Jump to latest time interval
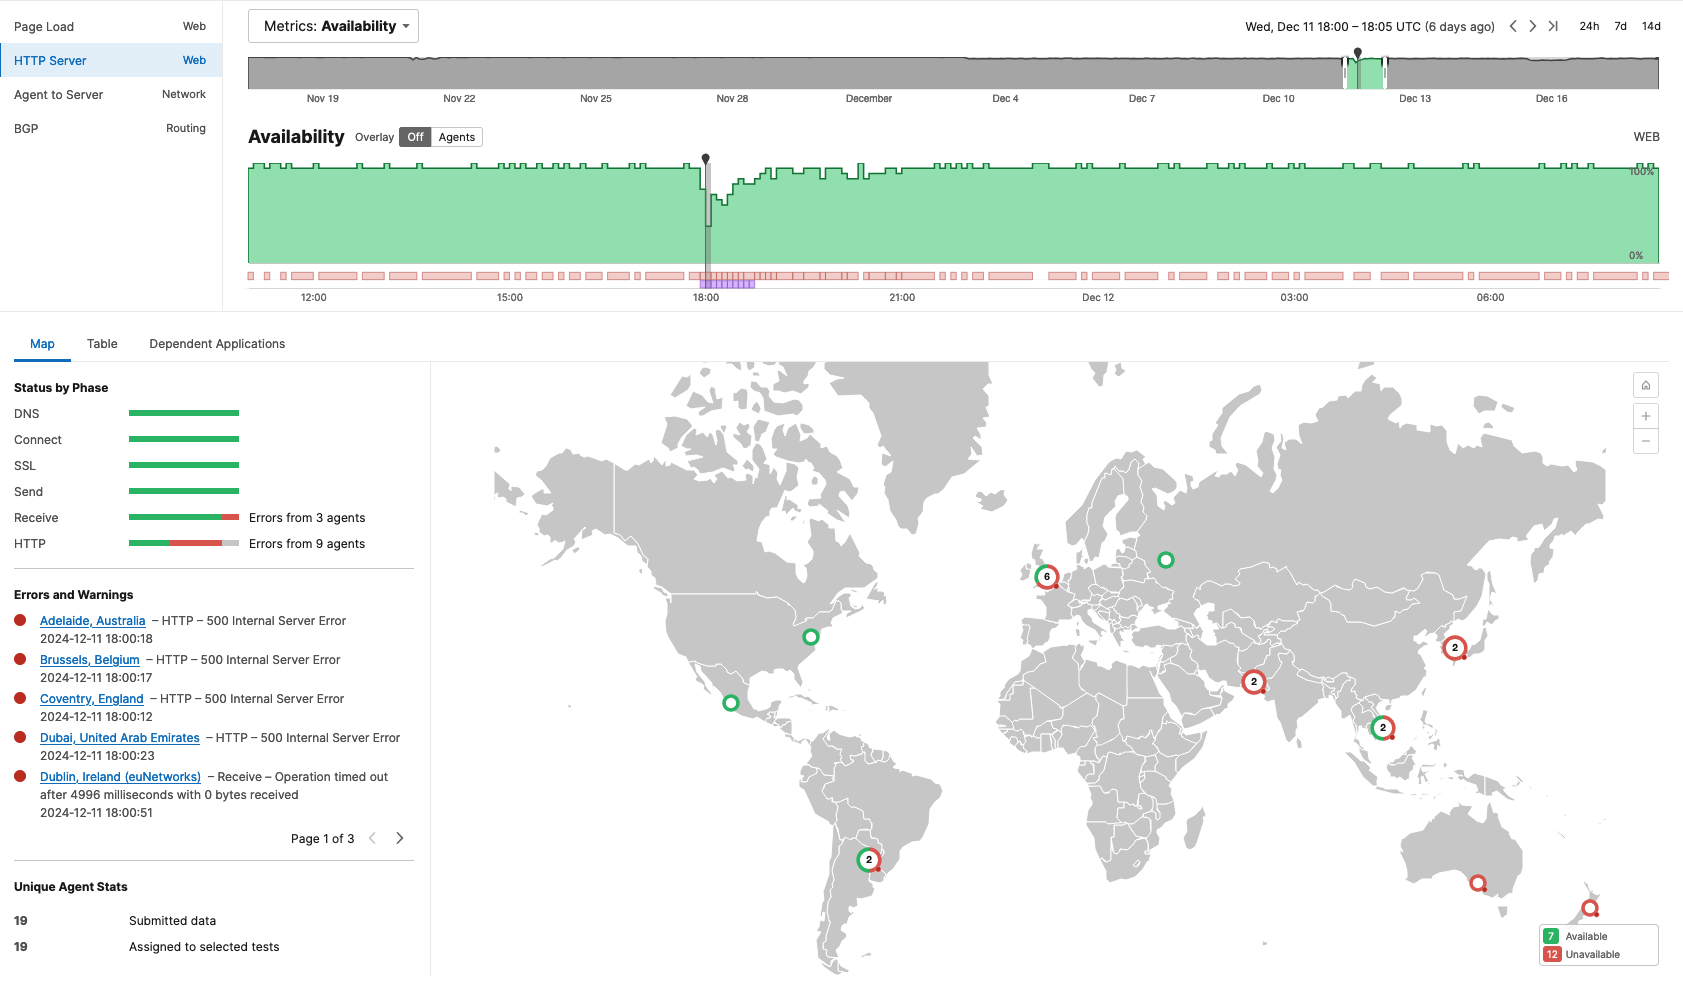Screen dimensions: 1683x984 (x=1553, y=26)
